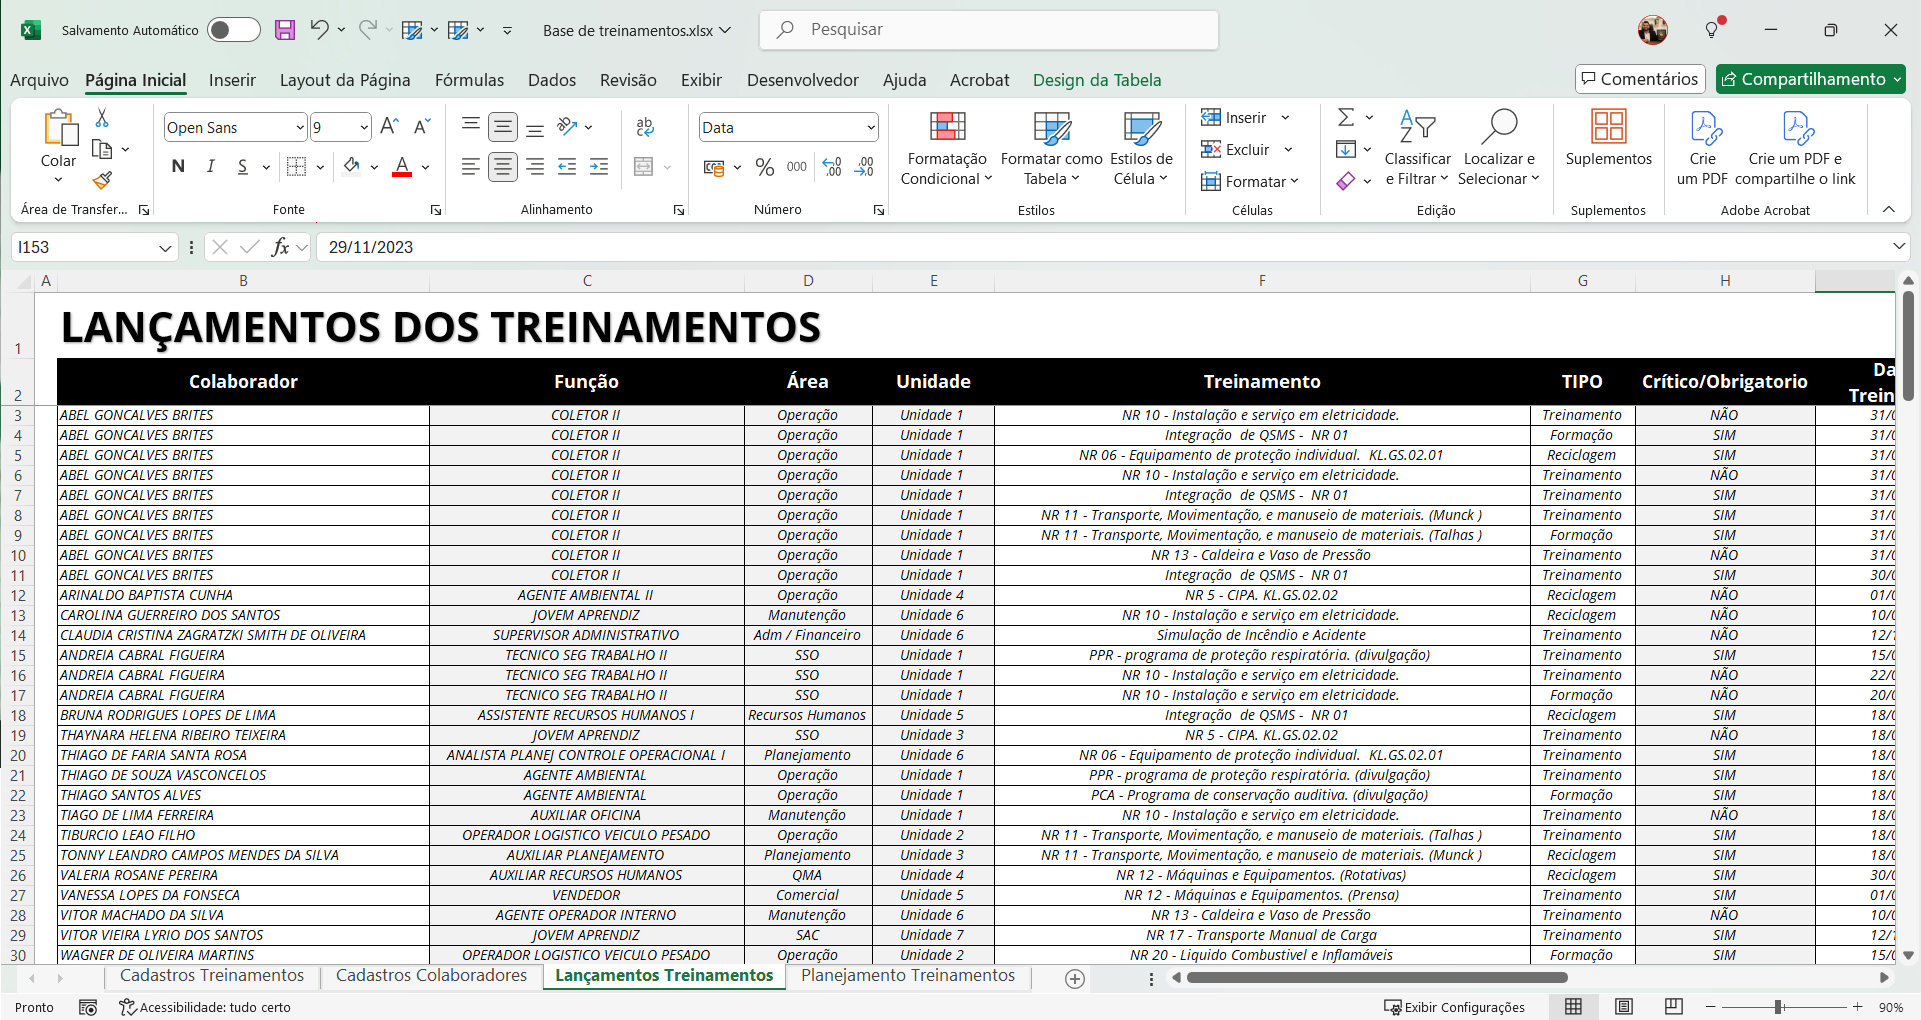Apply the percent style format
Viewport: 1921px width, 1020px height.
pyautogui.click(x=765, y=168)
